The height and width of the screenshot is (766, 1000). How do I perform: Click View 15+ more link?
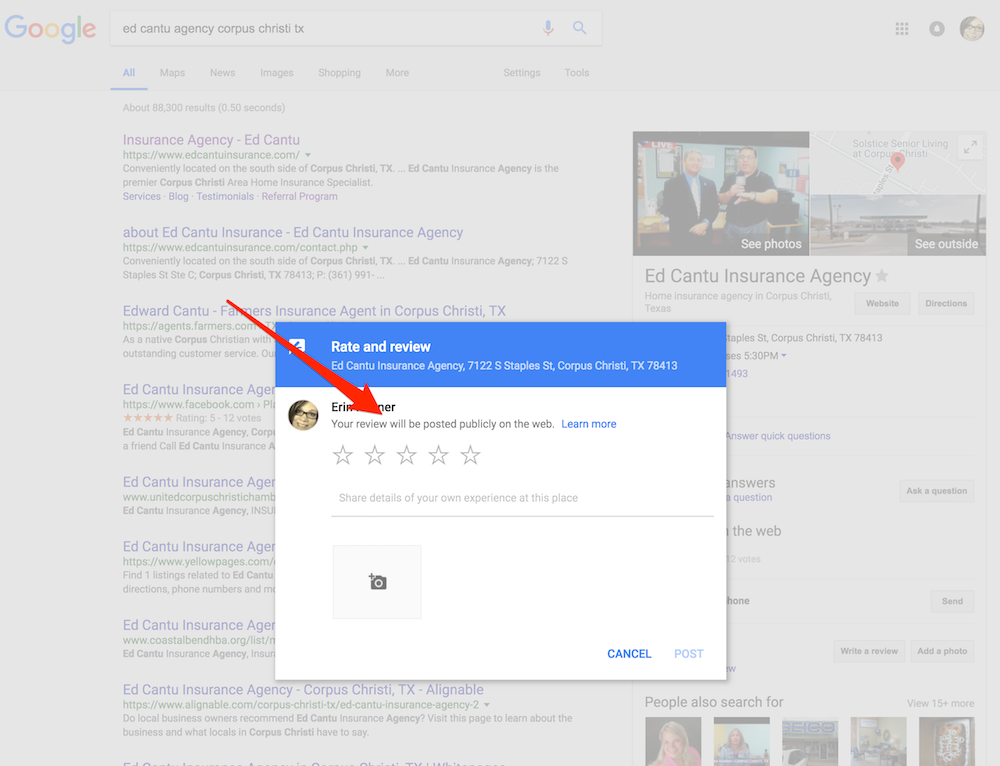tap(941, 703)
